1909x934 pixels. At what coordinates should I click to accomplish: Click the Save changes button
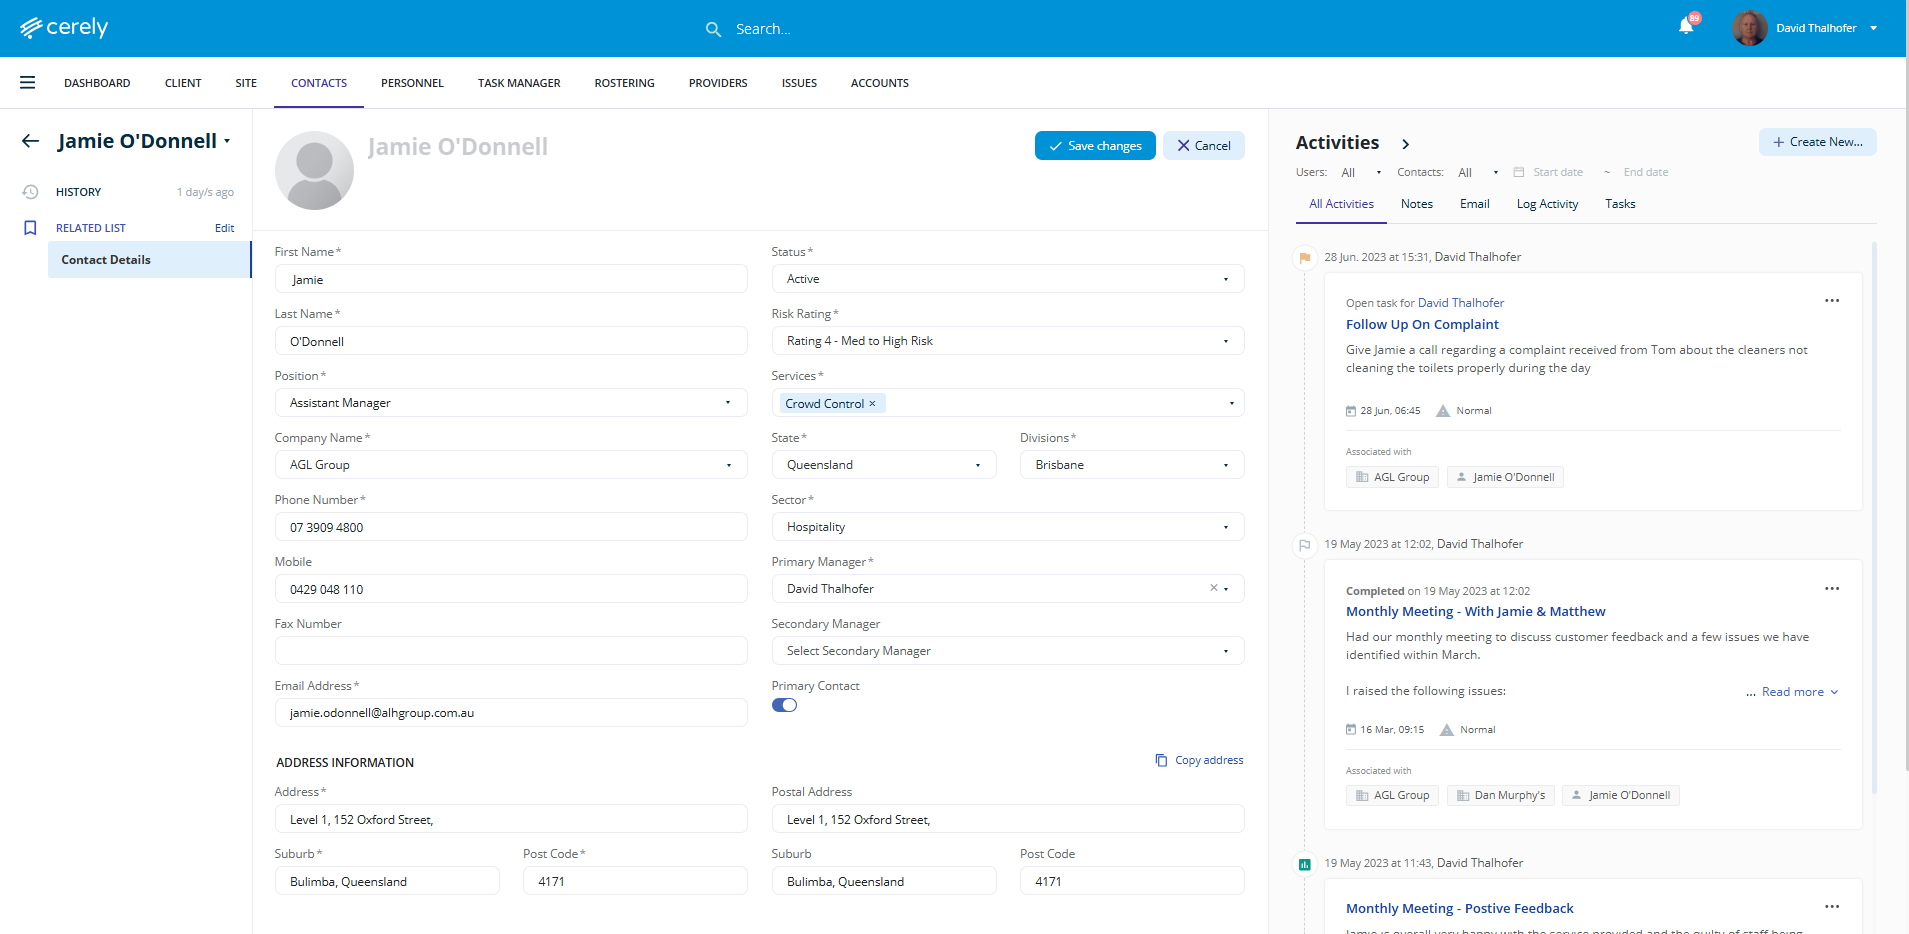(x=1095, y=146)
